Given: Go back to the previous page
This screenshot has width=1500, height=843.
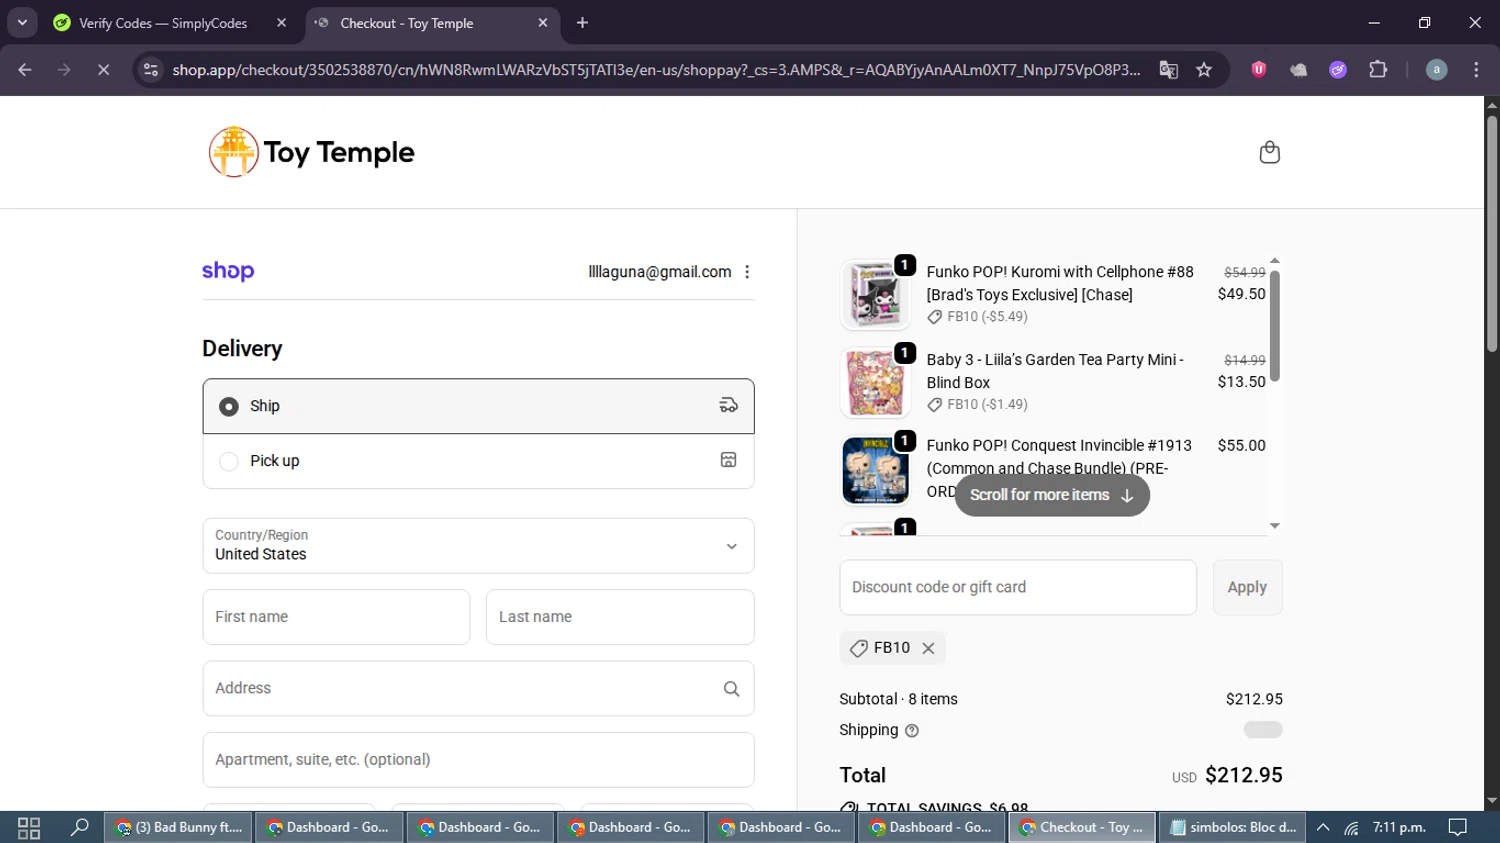Looking at the screenshot, I should pyautogui.click(x=25, y=69).
